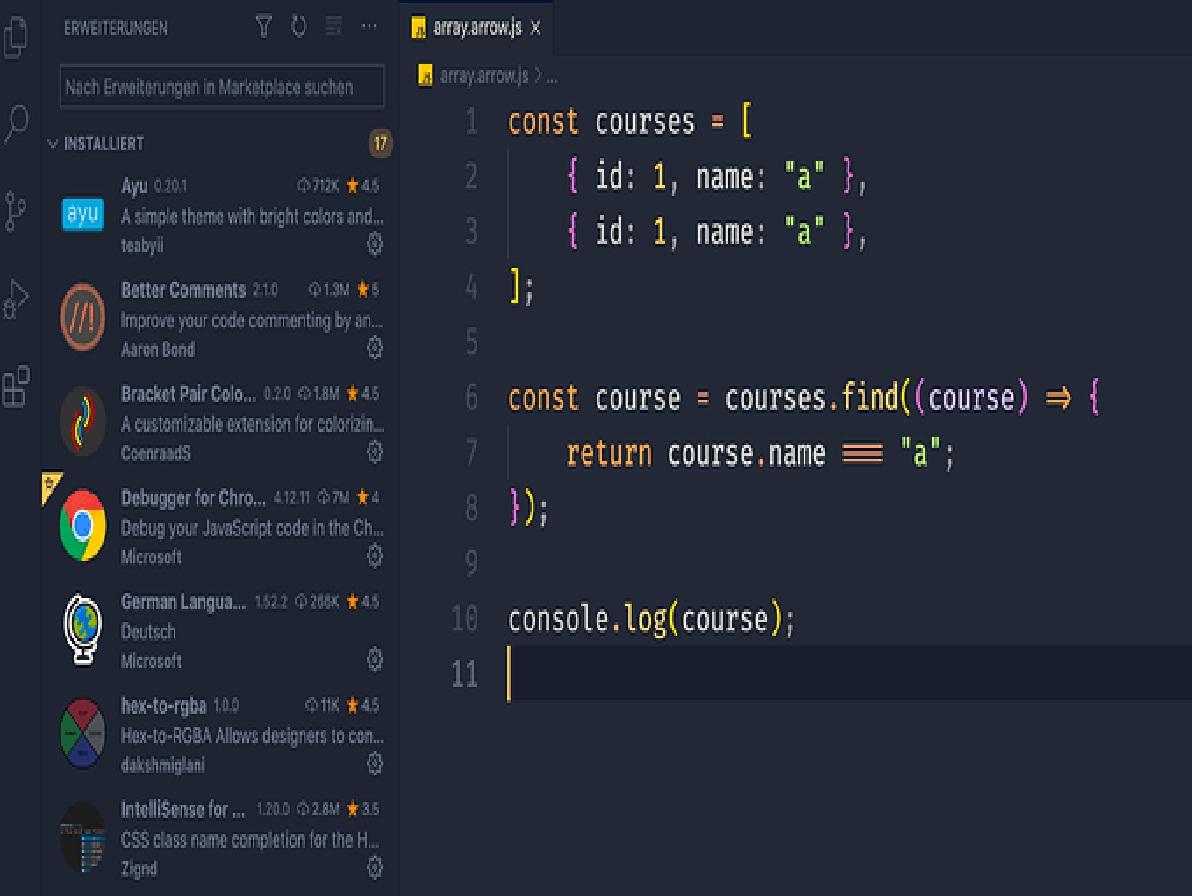Open settings gear for Debugger for Chrome
This screenshot has width=1192, height=896.
coord(375,555)
